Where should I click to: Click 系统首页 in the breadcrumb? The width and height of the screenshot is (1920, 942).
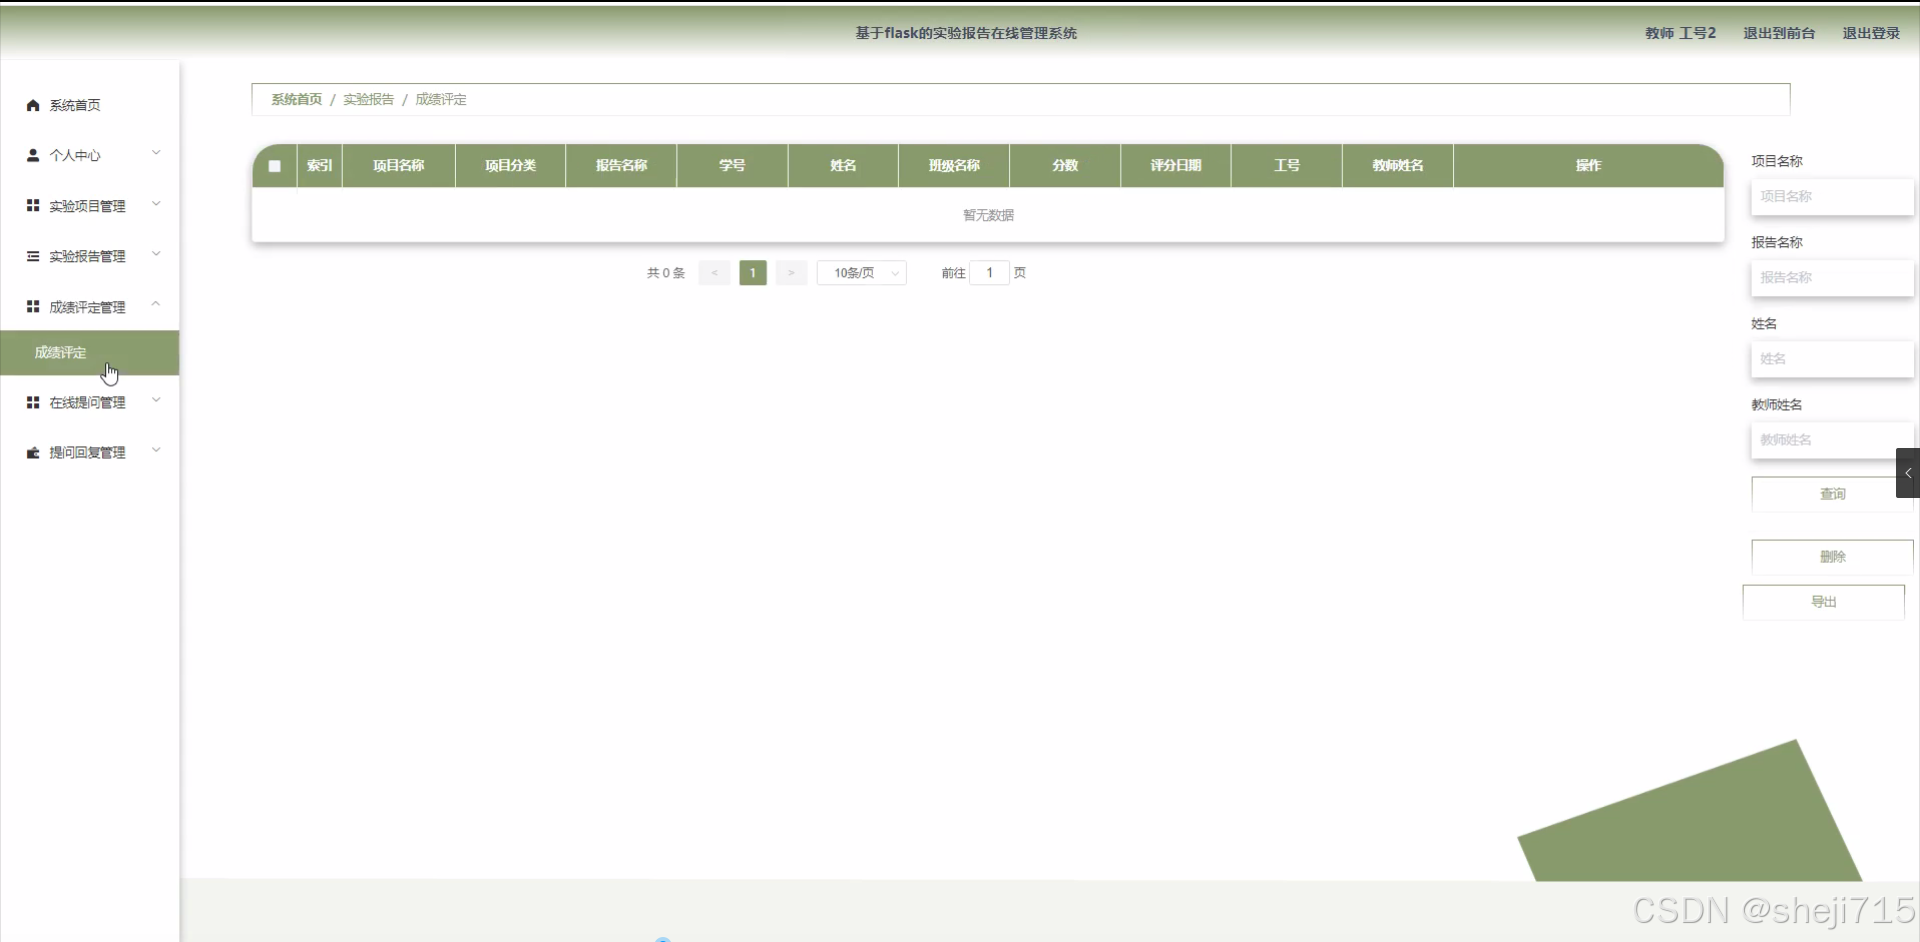click(297, 99)
